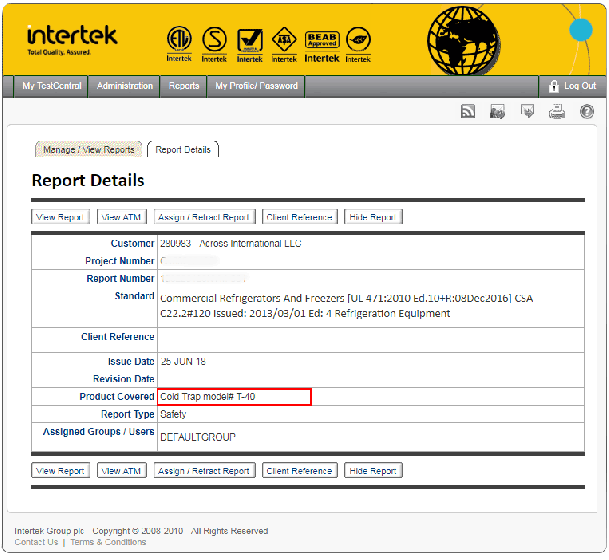This screenshot has width=609, height=560.
Task: Open the Administration menu
Action: 125,86
